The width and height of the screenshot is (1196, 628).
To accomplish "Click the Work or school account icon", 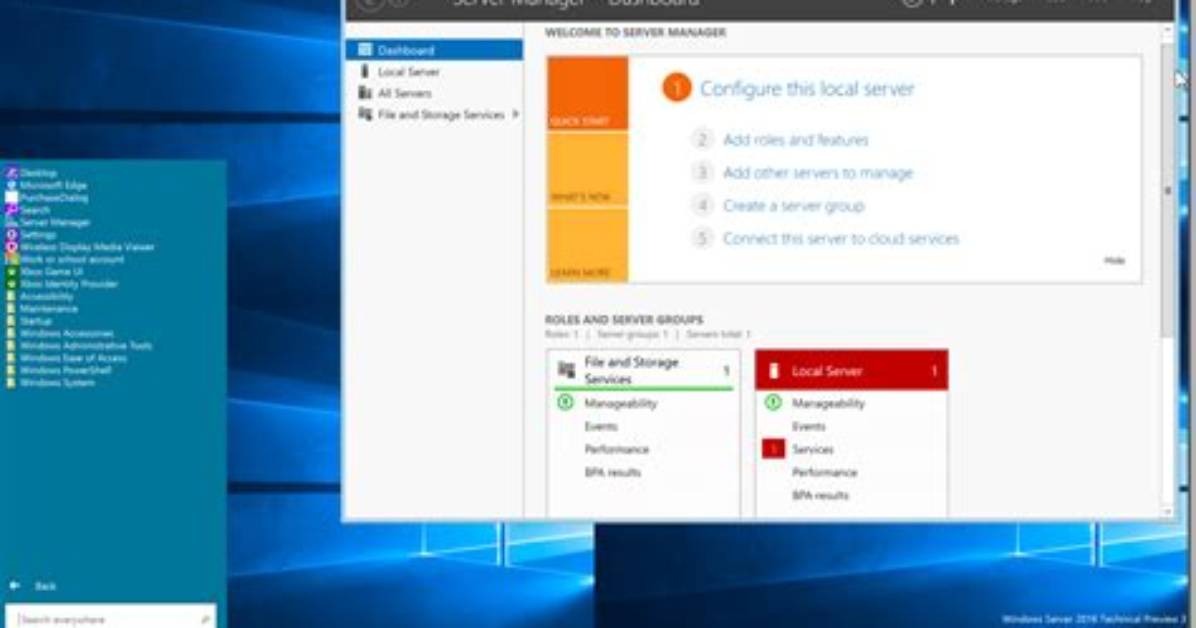I will (11, 259).
